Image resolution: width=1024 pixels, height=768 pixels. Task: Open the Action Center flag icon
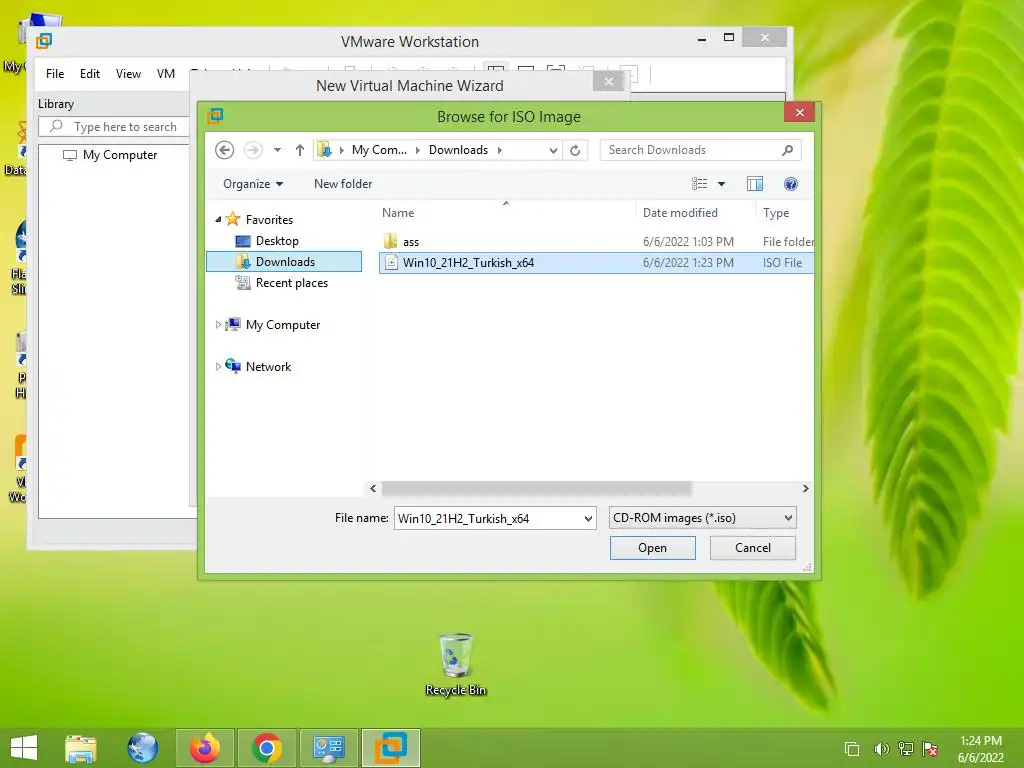tap(930, 749)
